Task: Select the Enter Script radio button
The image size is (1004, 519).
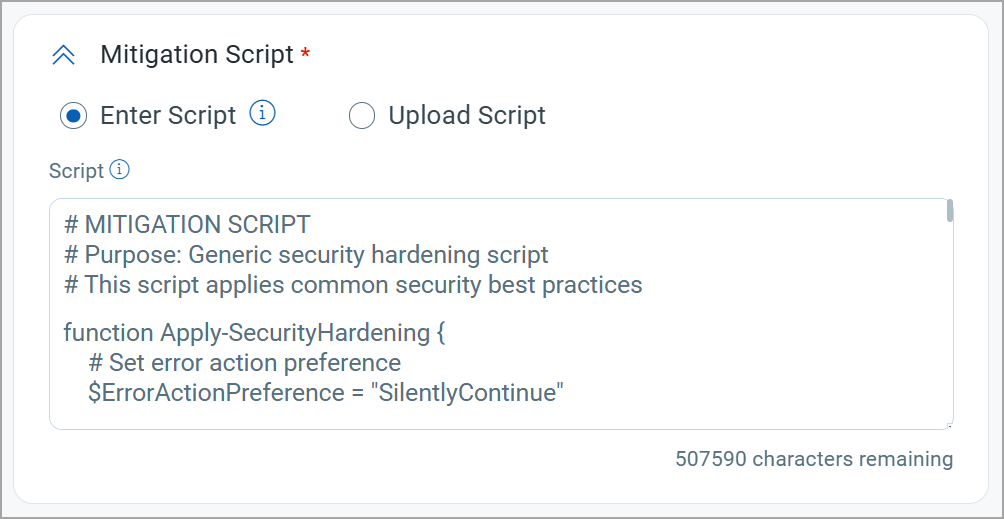Action: pos(73,116)
